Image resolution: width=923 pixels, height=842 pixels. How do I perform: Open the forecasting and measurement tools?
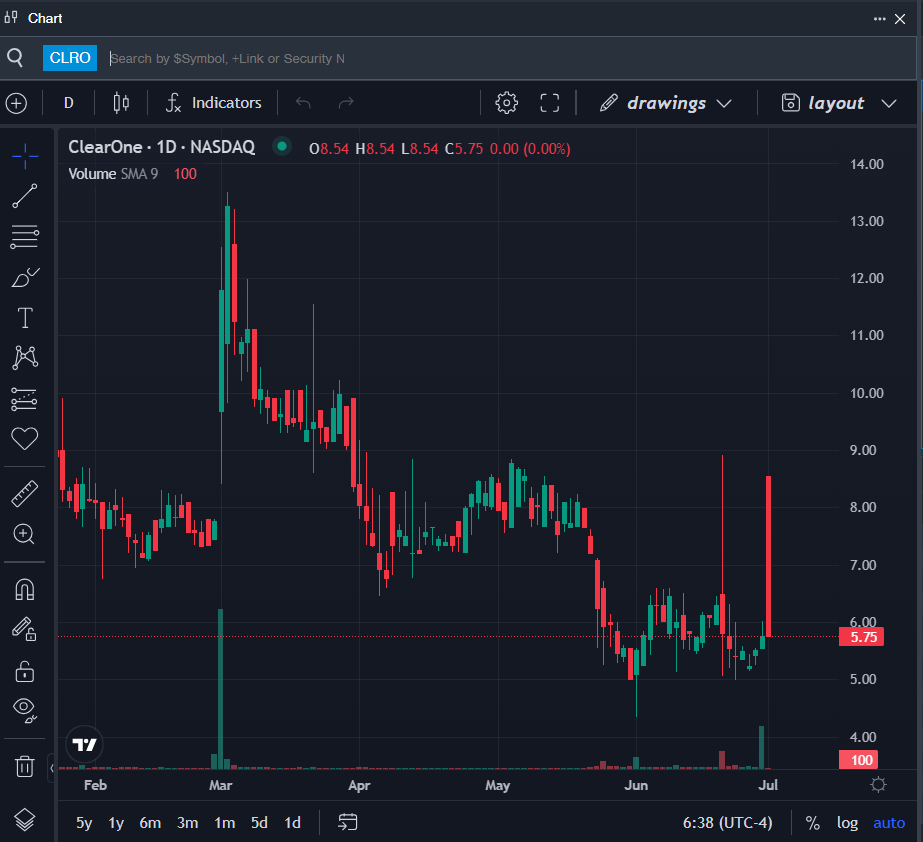click(x=25, y=399)
